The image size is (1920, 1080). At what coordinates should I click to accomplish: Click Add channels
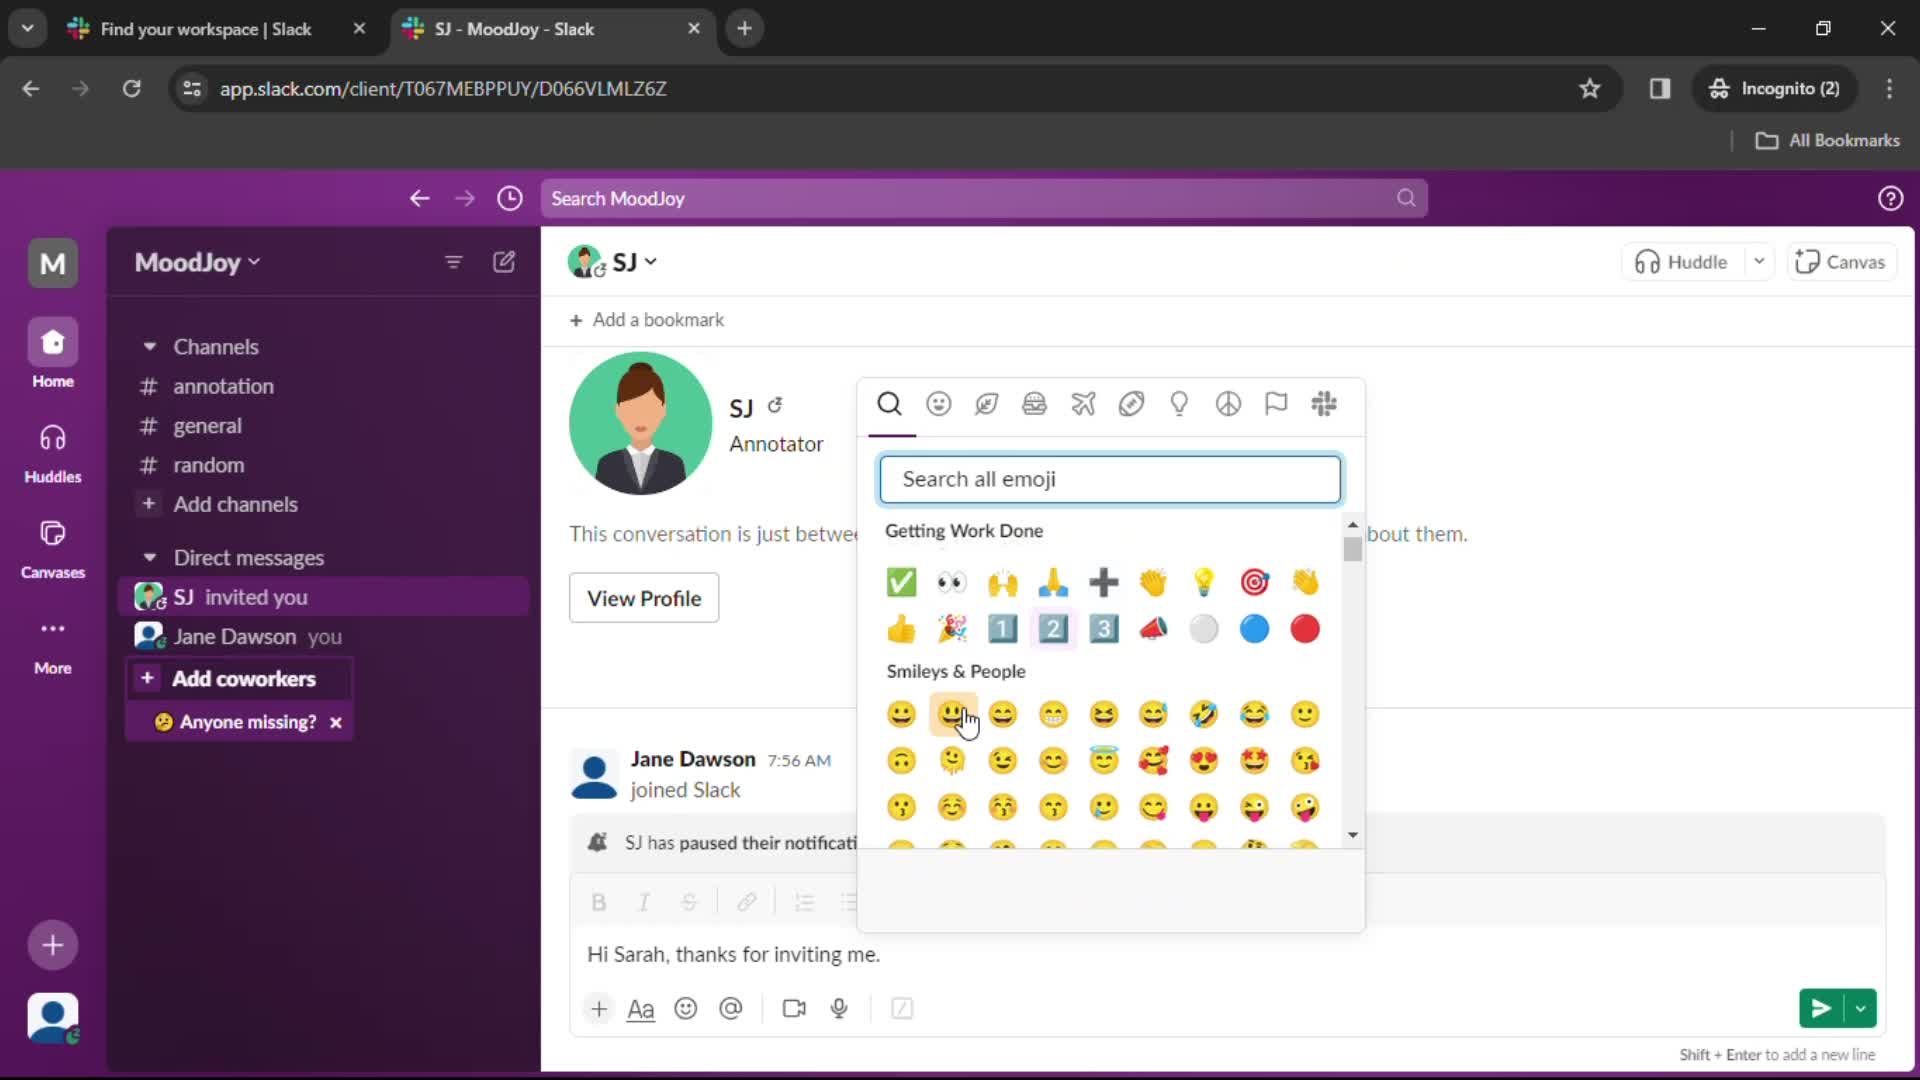tap(235, 505)
